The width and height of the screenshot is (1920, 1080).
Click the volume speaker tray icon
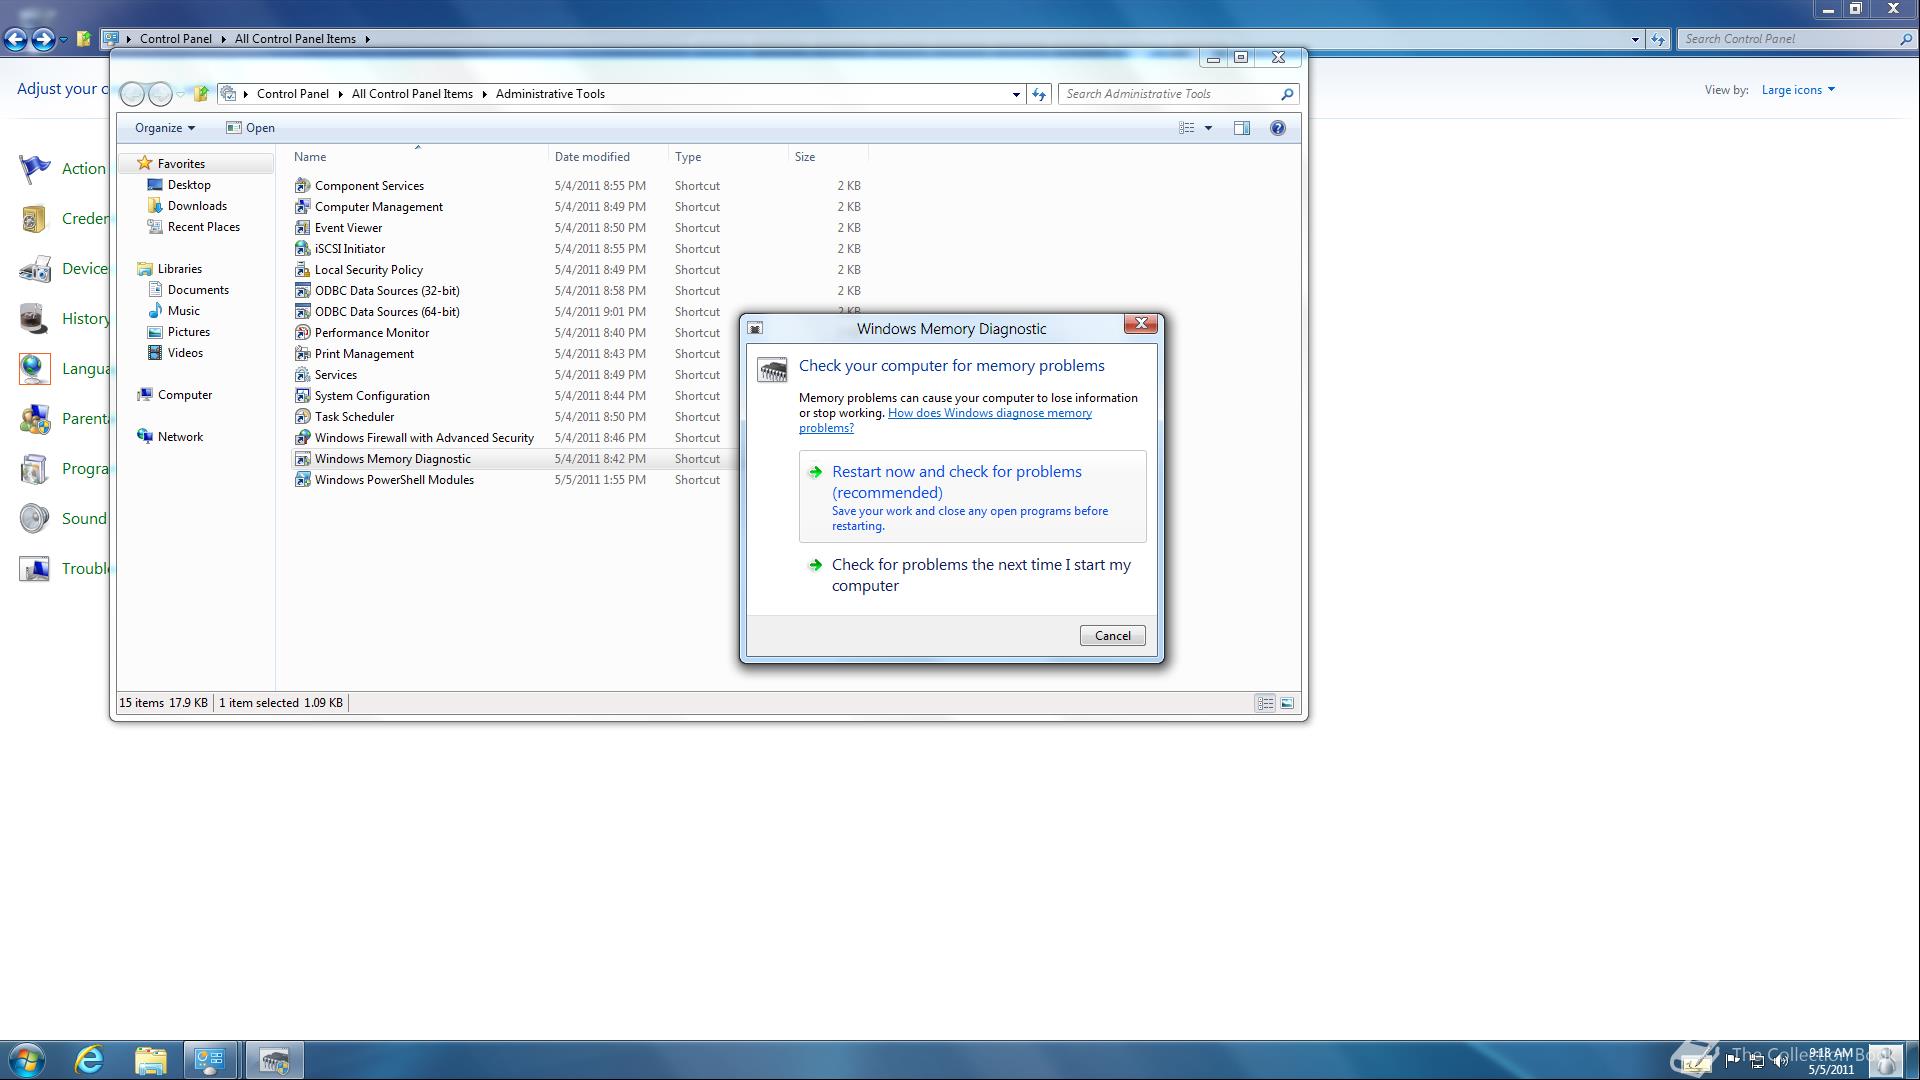1780,1062
